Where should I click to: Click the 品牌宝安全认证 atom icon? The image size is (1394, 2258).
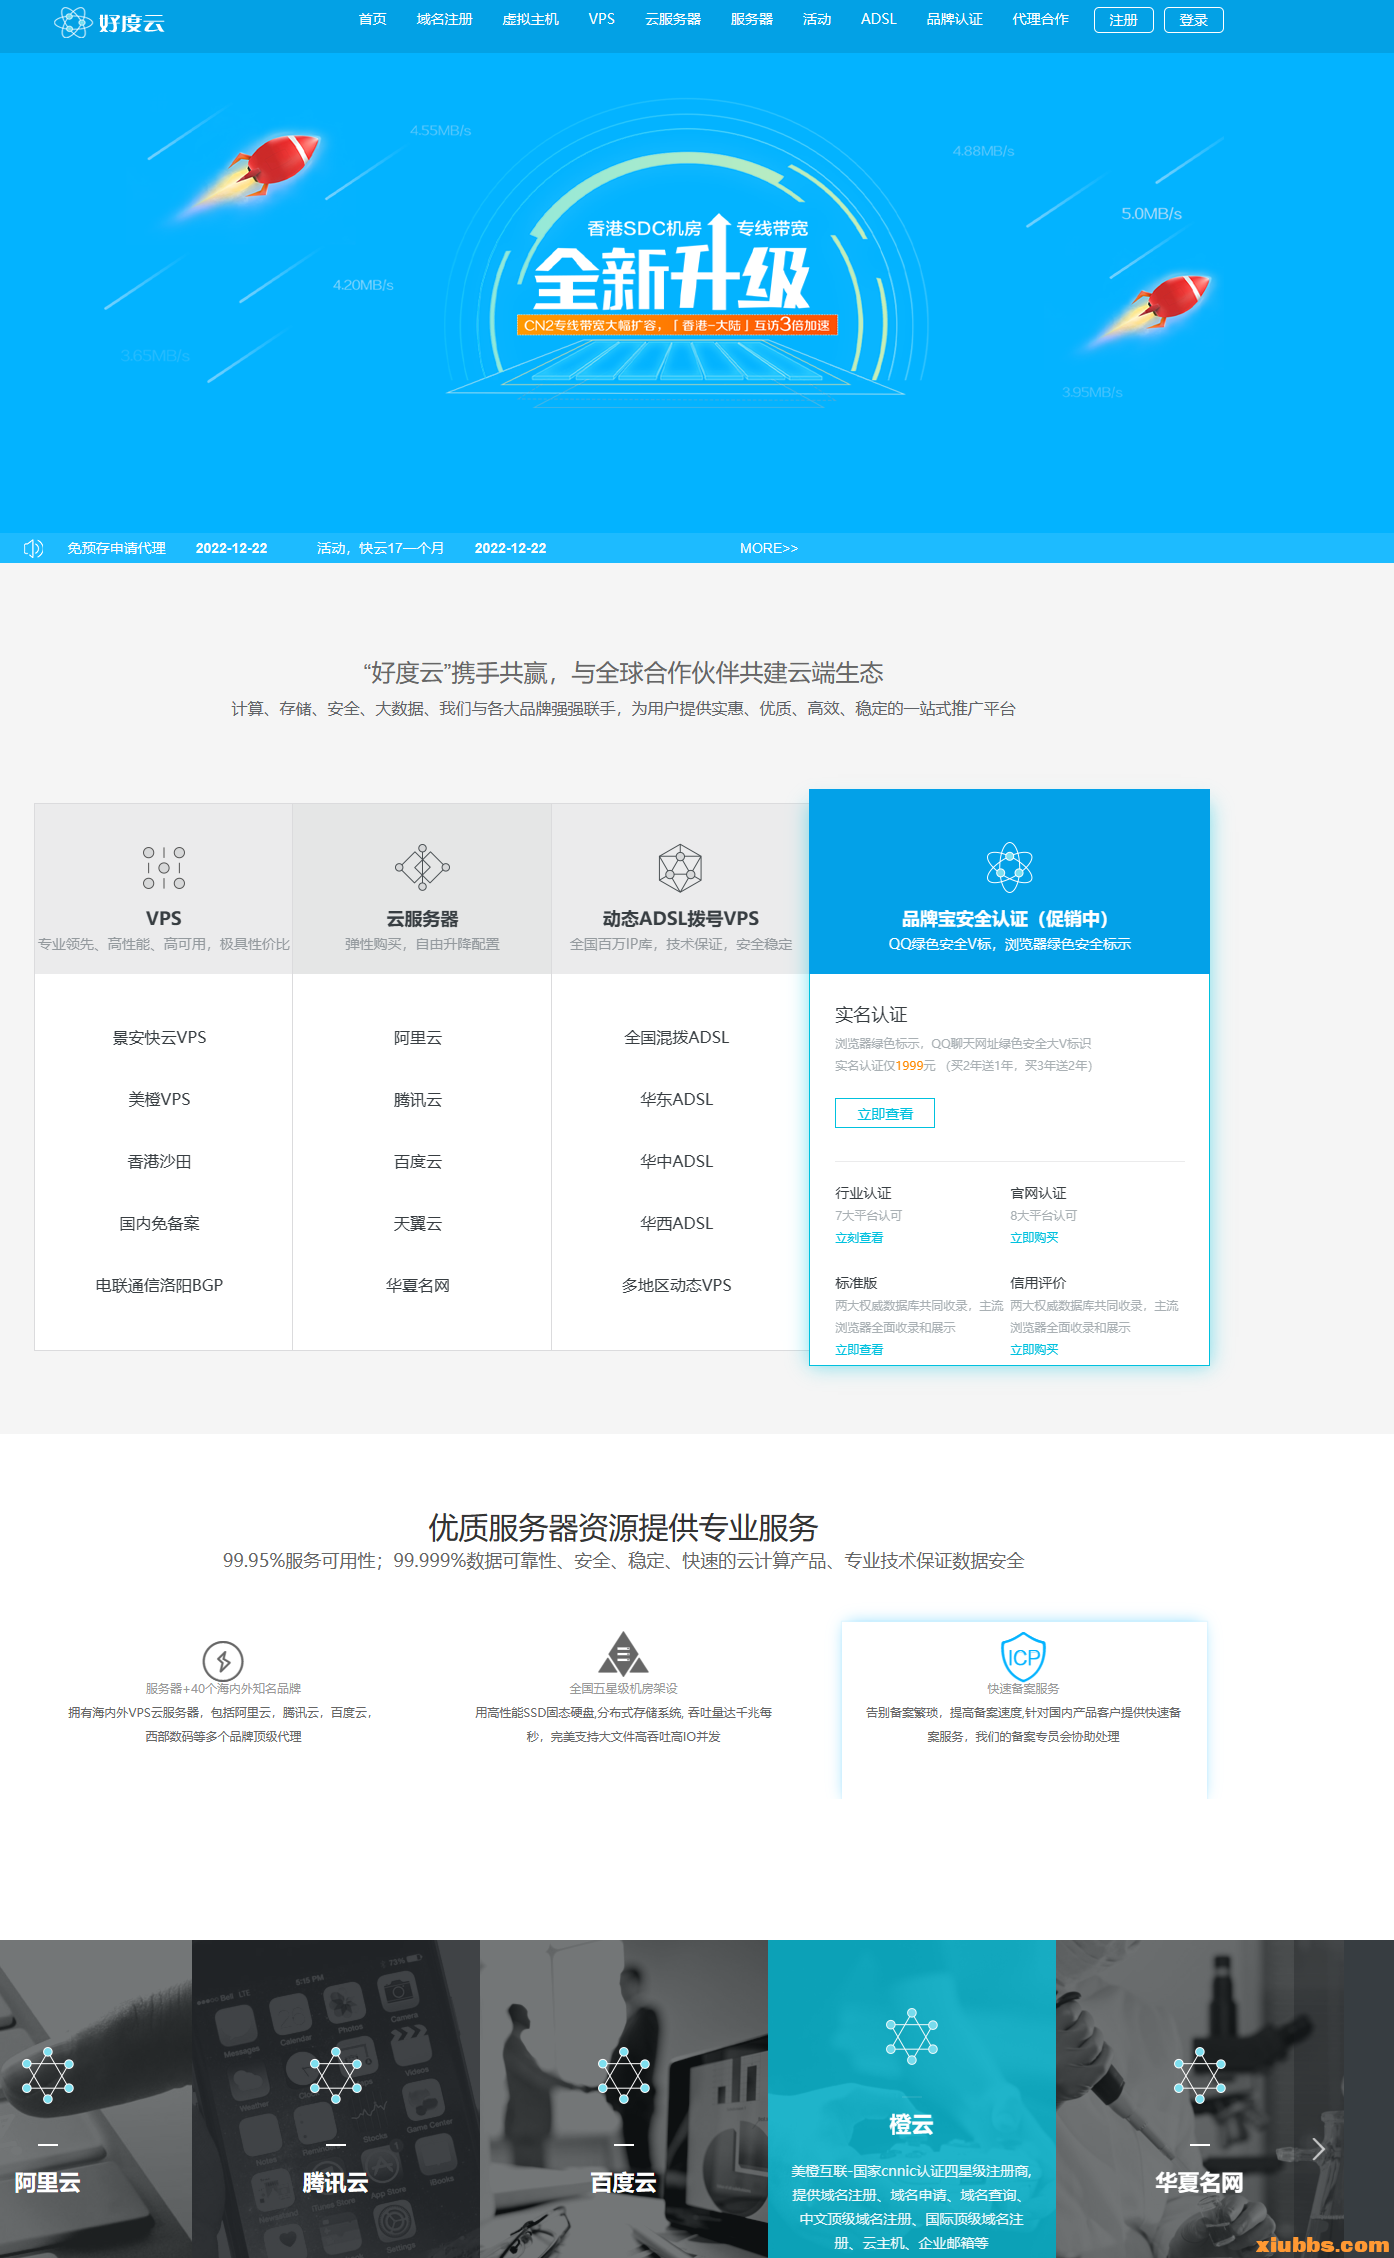coord(1009,866)
